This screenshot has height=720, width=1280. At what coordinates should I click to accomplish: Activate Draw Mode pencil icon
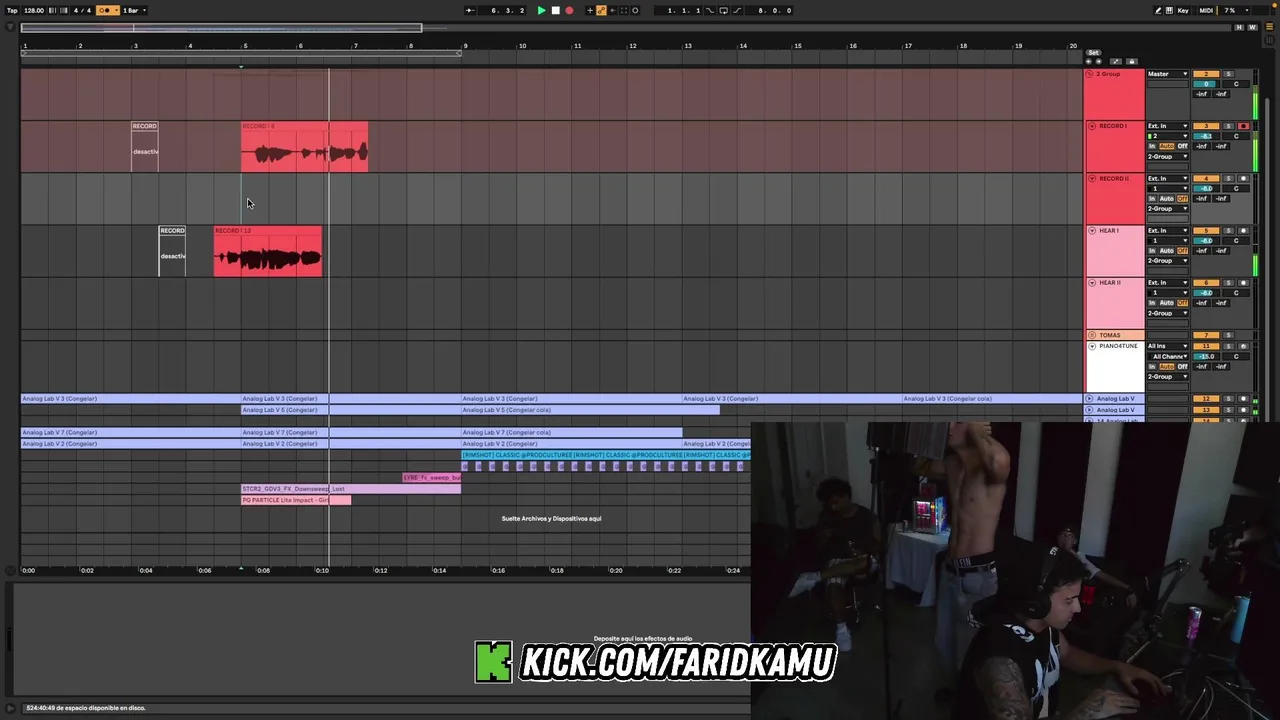[1158, 10]
